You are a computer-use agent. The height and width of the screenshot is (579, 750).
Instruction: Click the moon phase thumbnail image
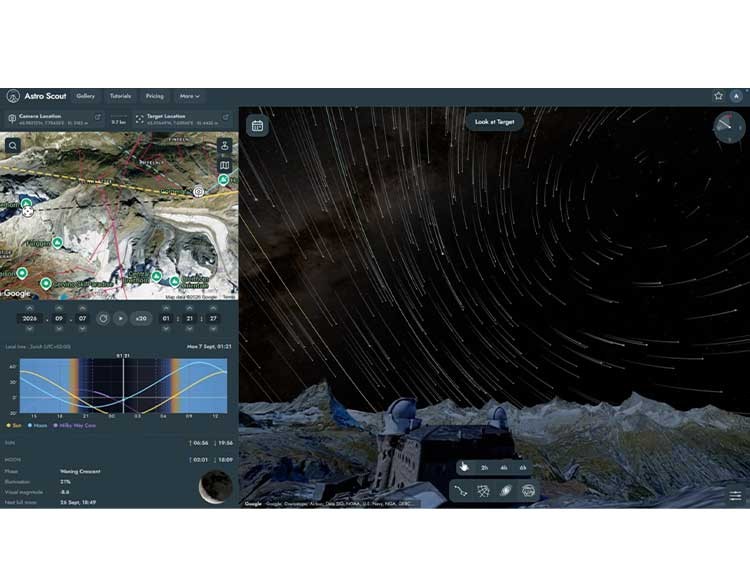point(216,487)
